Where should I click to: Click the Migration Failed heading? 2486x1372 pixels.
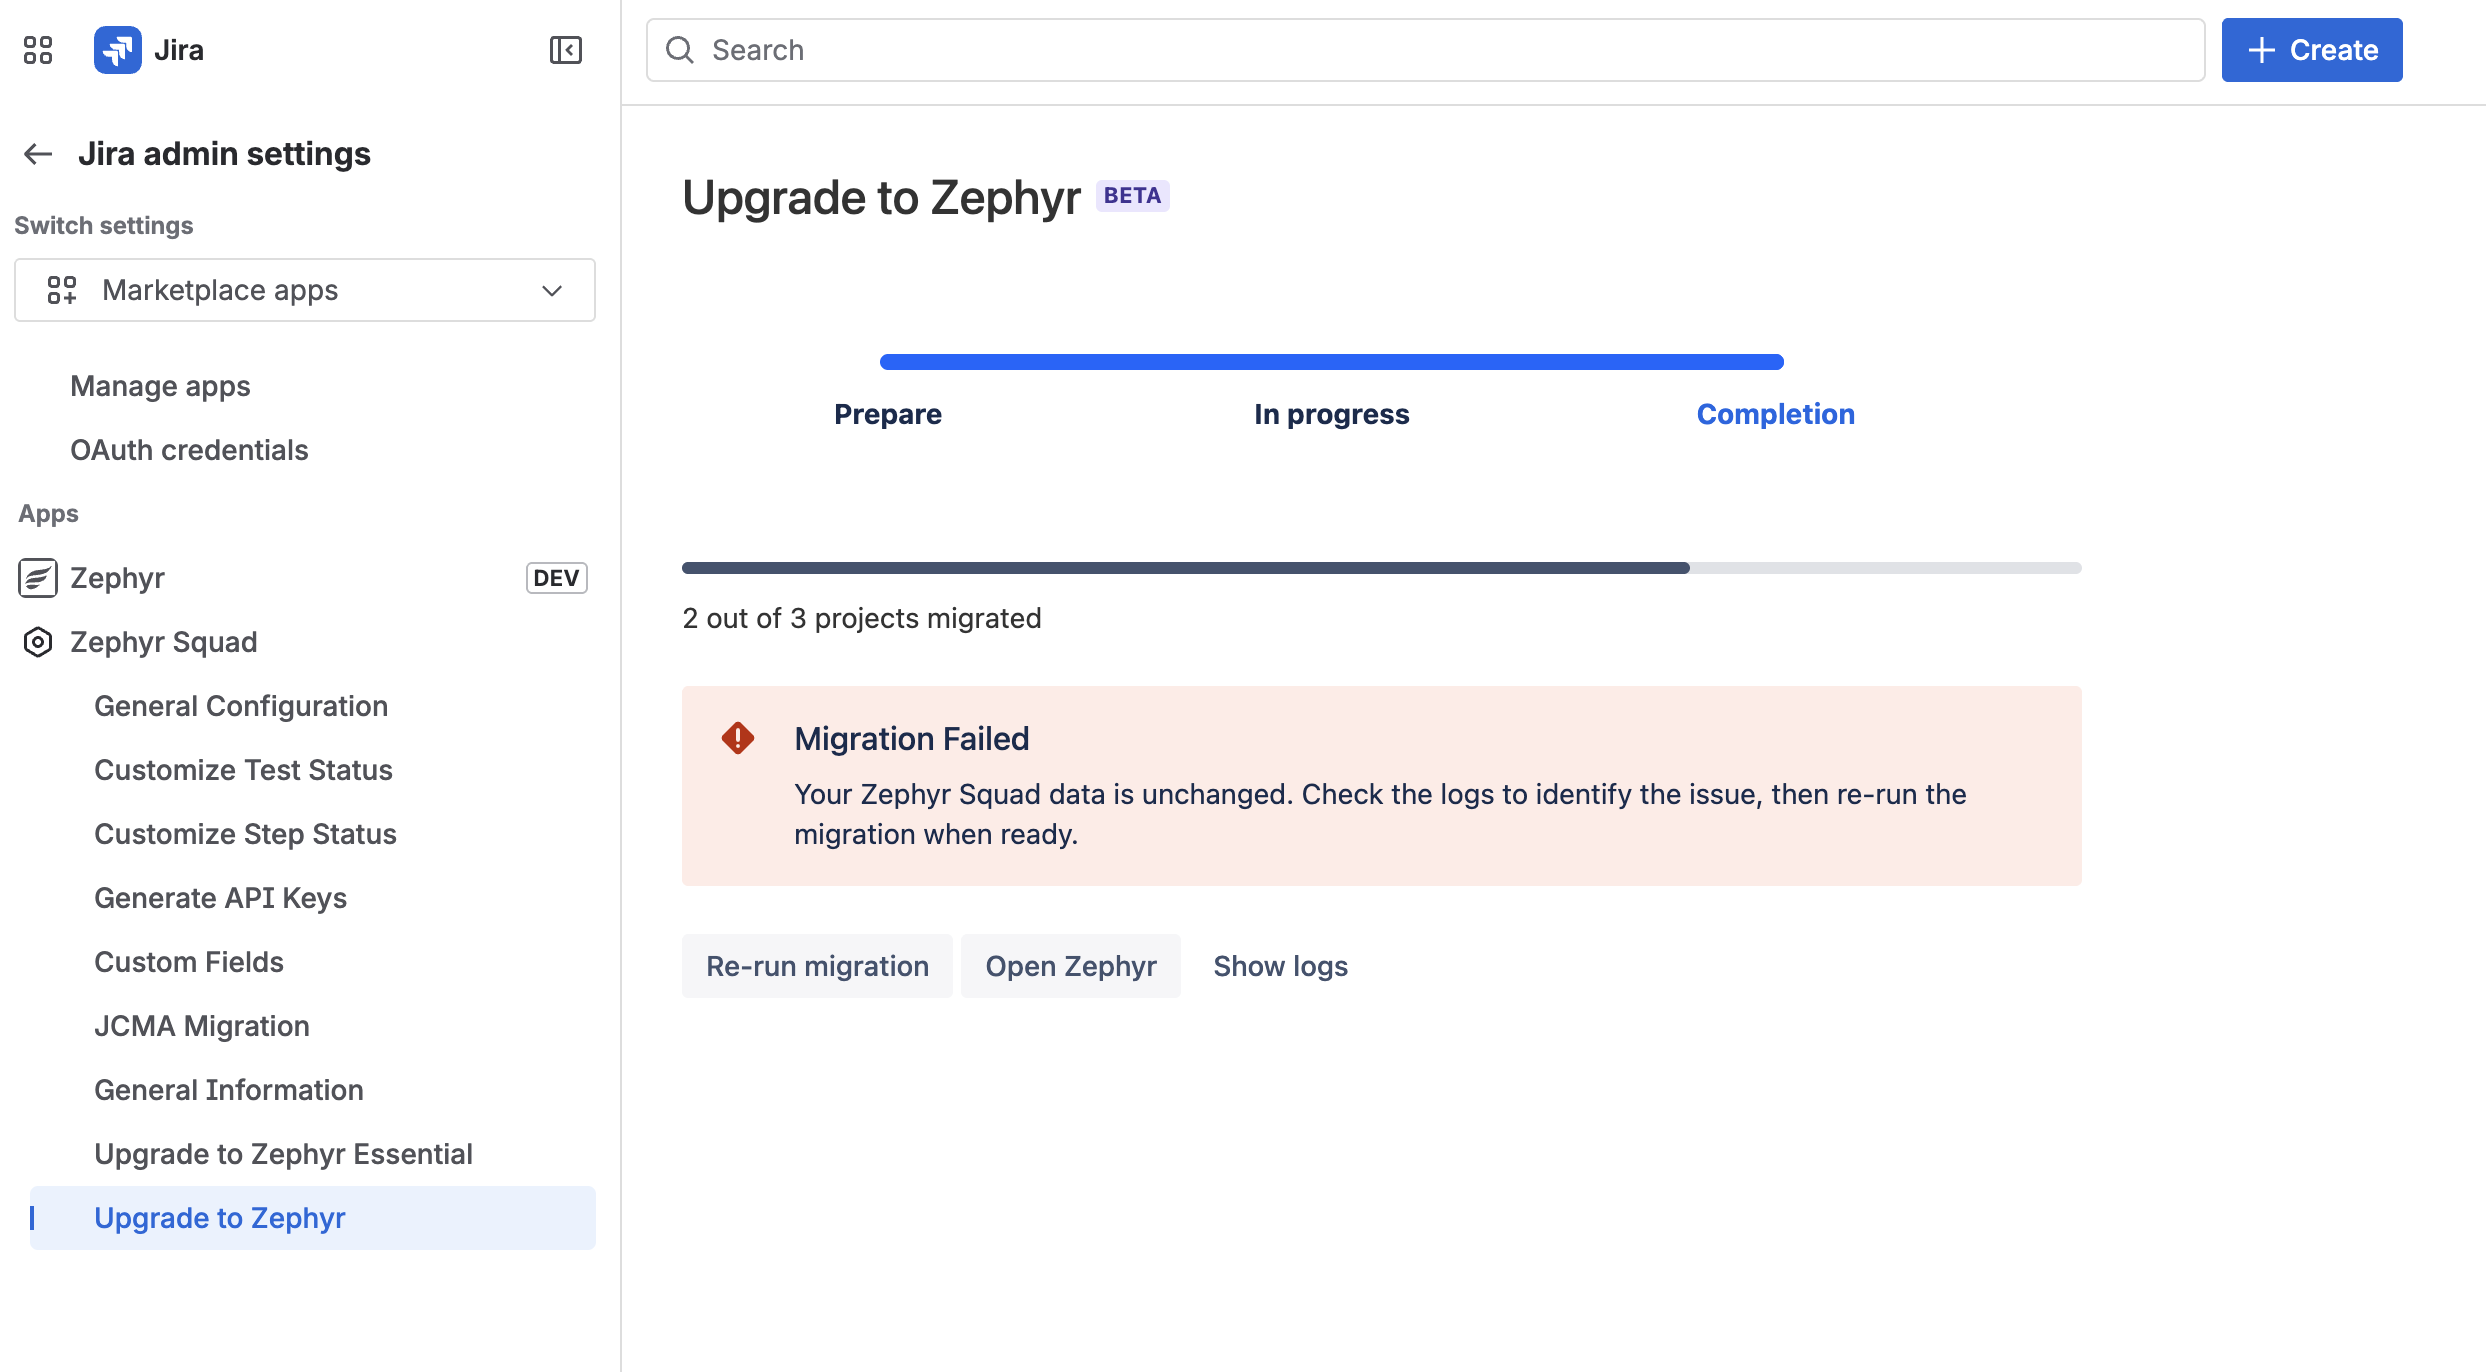[912, 739]
